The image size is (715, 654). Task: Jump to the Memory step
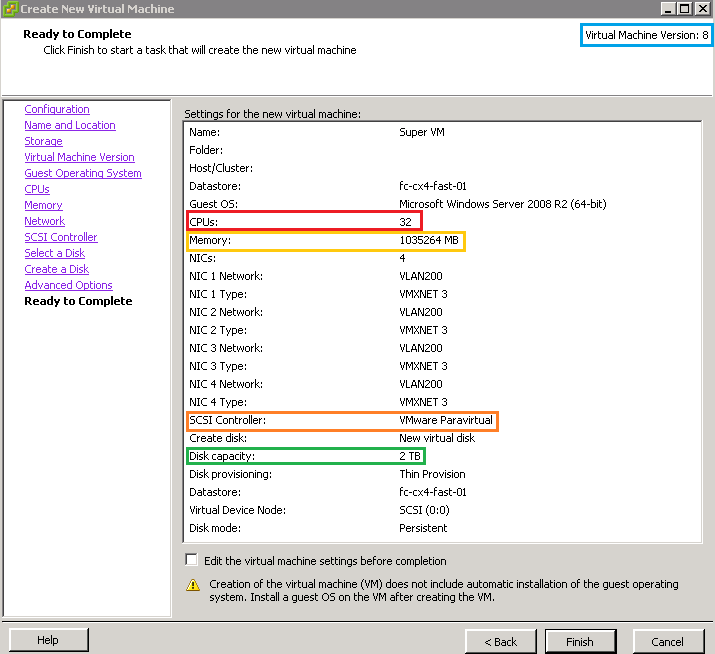pyautogui.click(x=43, y=205)
